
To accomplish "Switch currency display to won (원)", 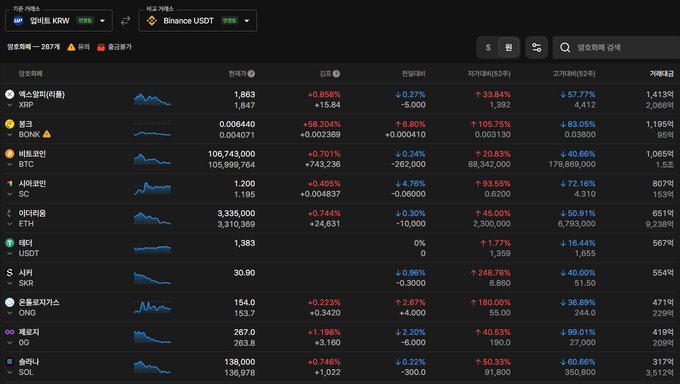I will point(508,47).
